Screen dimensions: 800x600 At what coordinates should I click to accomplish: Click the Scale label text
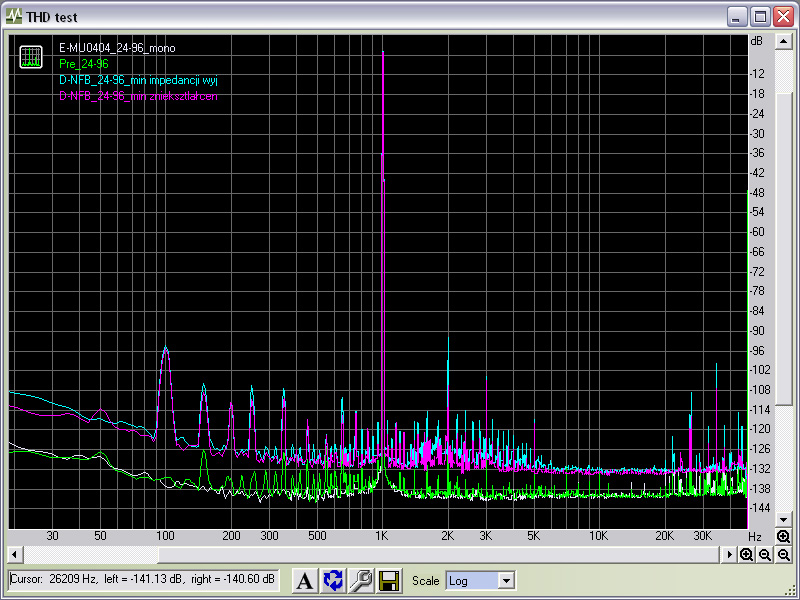pos(426,581)
